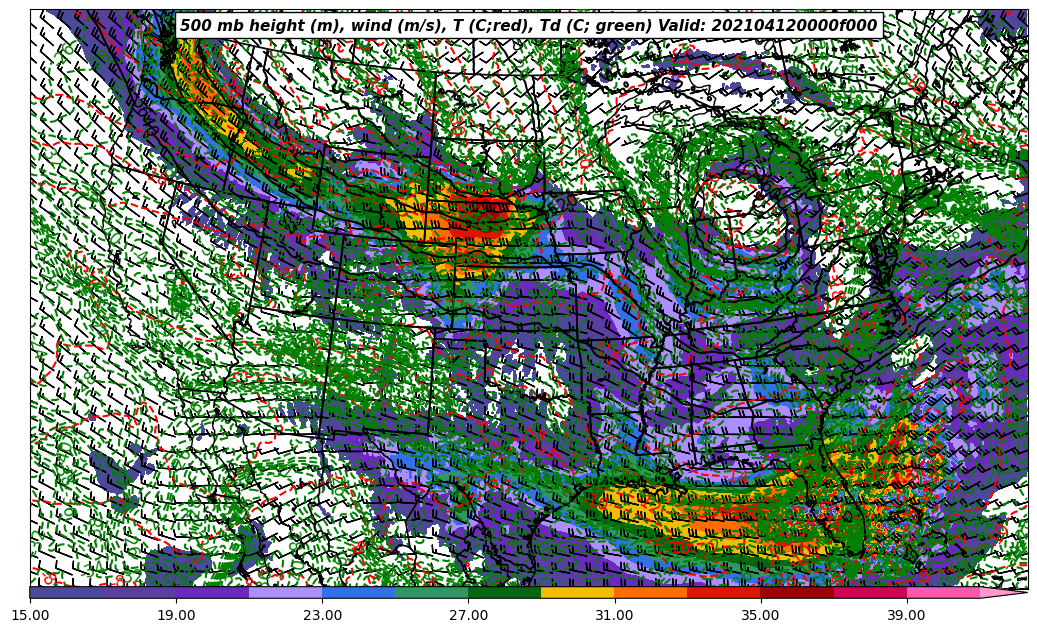Pick the bright purple colorbar segment after 19.00

[212, 592]
